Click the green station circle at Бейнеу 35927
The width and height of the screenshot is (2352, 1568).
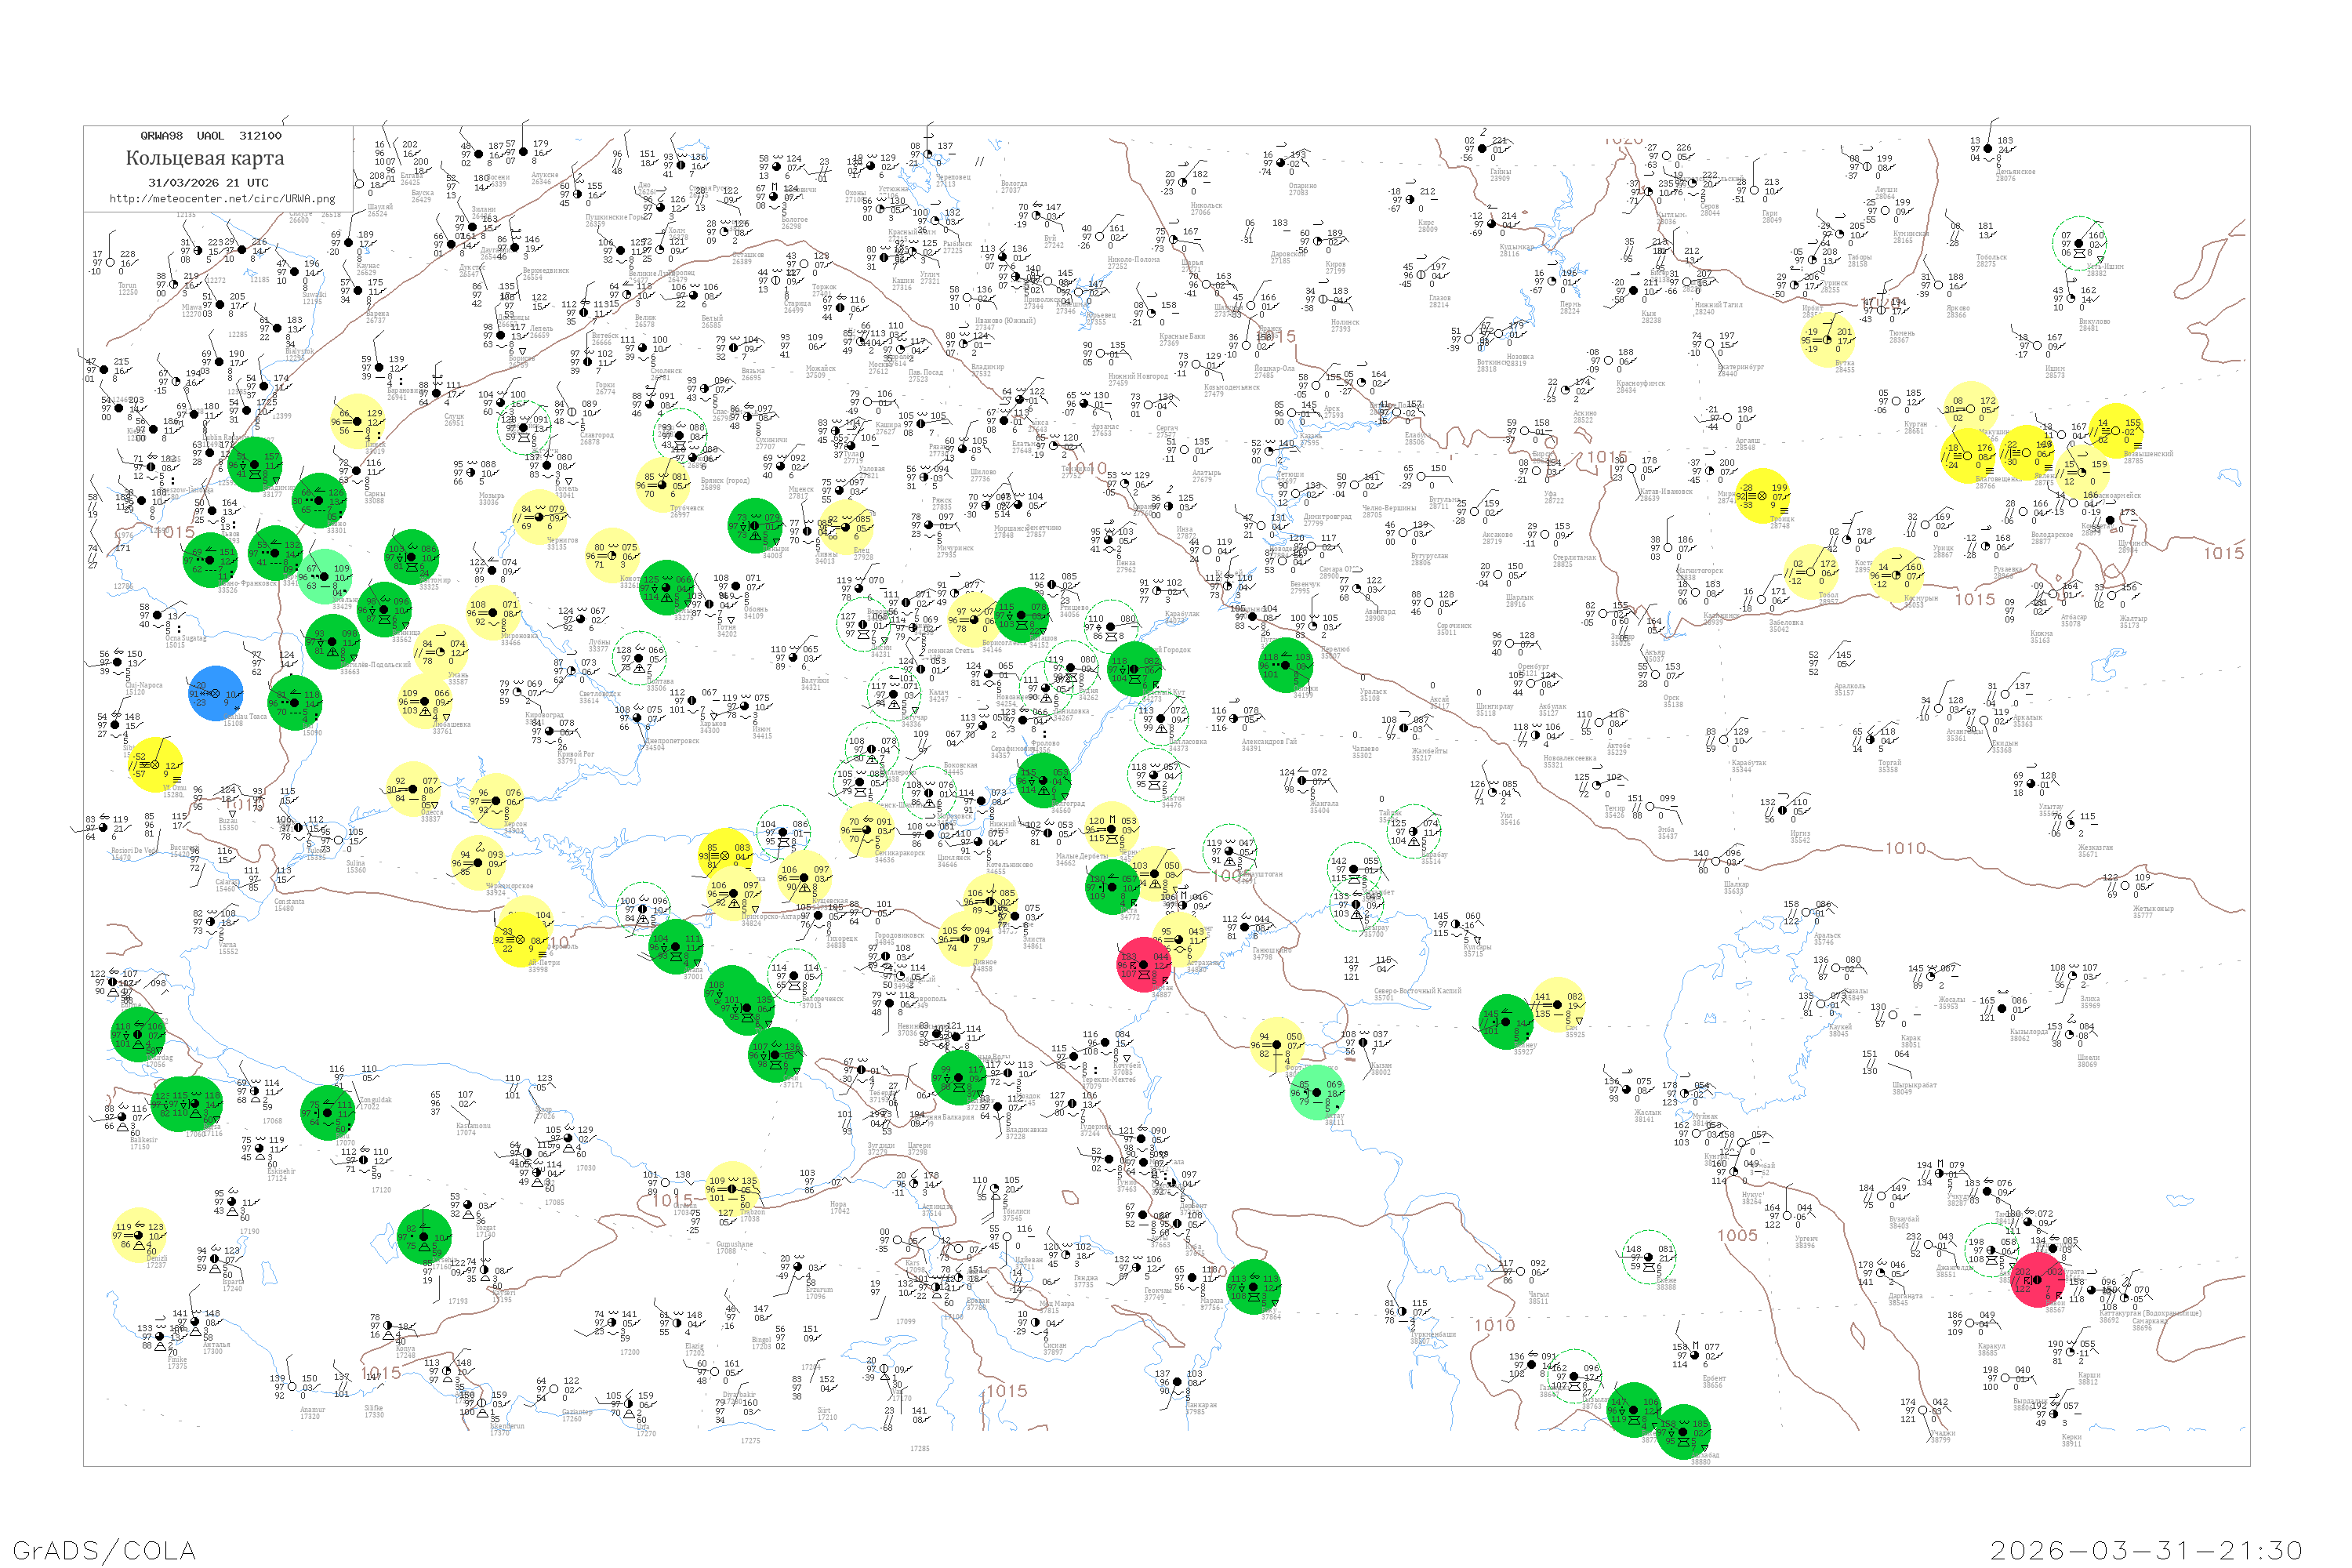pos(1505,1021)
